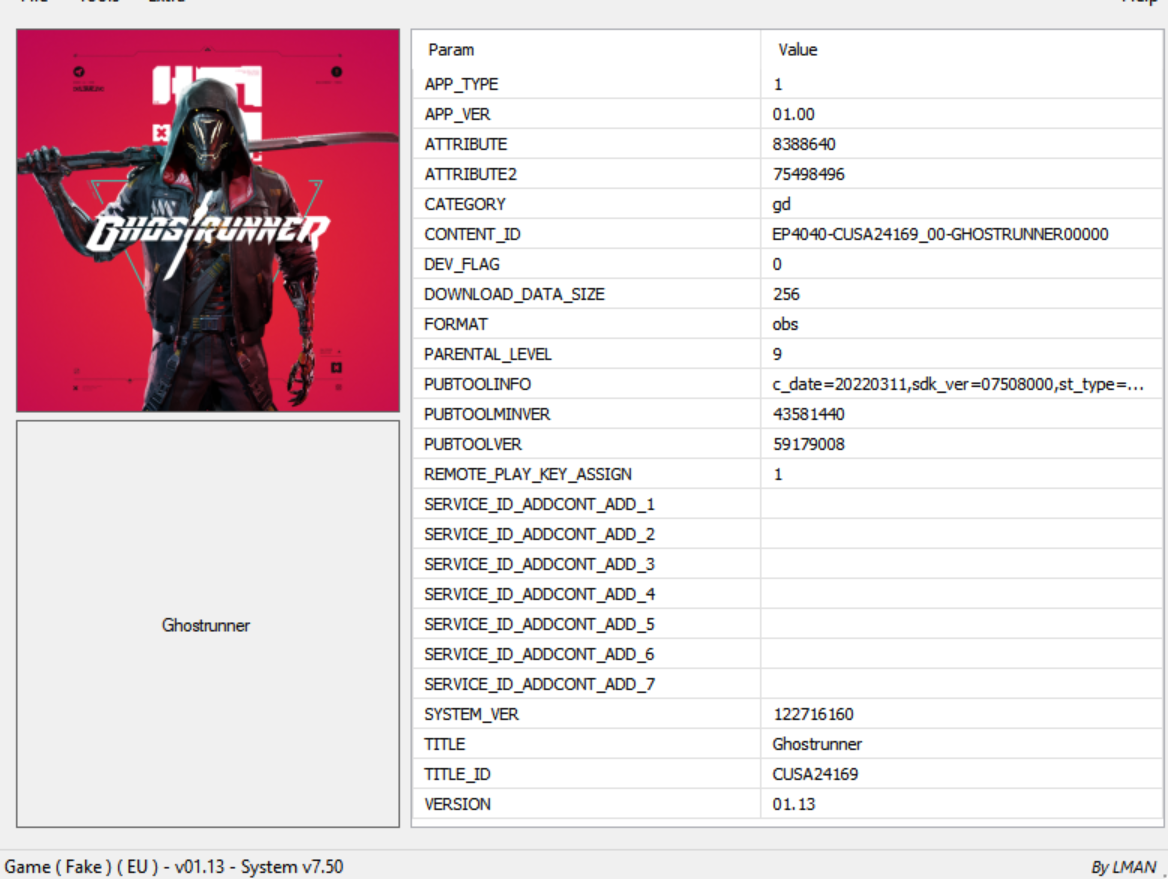
Task: Select the TITLE_ID parameter name
Action: (457, 774)
